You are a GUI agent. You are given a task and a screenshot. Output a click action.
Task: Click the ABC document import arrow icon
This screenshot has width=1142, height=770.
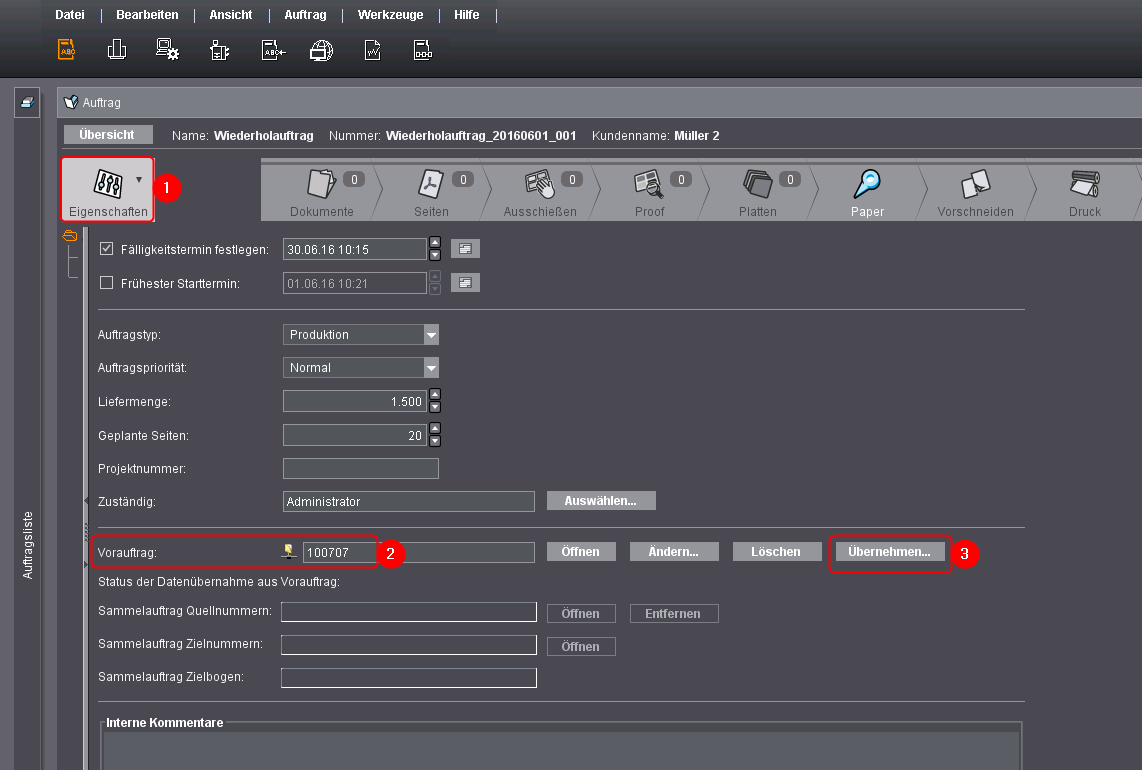click(273, 50)
